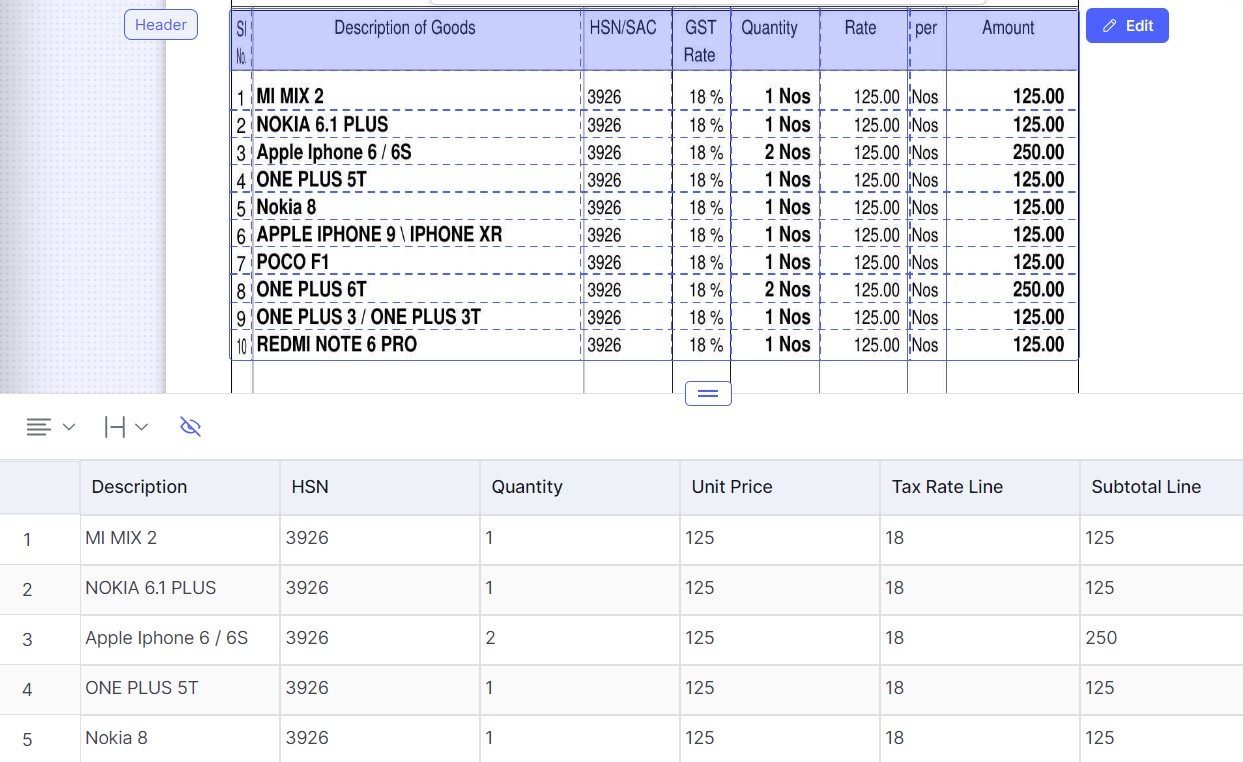This screenshot has width=1243, height=762.
Task: Click the panel divider drag handle
Action: pyautogui.click(x=708, y=393)
